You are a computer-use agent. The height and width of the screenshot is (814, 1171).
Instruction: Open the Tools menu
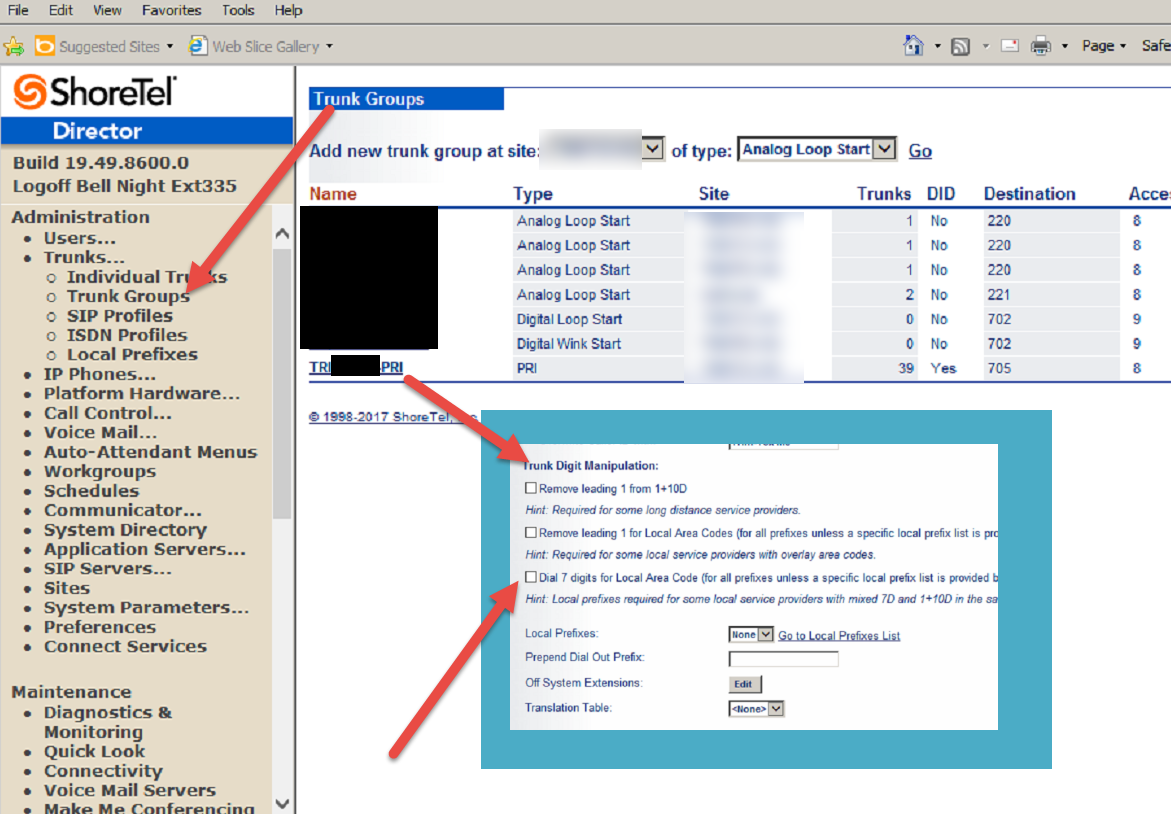(x=237, y=10)
